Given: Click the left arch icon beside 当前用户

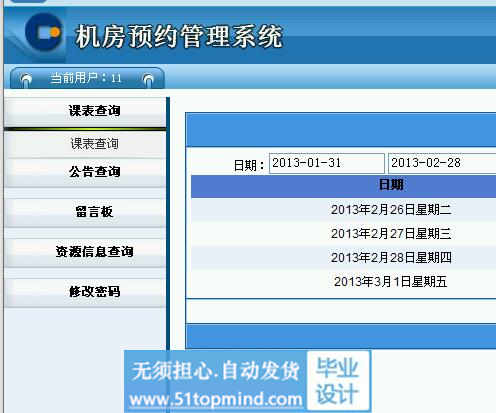Looking at the screenshot, I should click(x=26, y=80).
